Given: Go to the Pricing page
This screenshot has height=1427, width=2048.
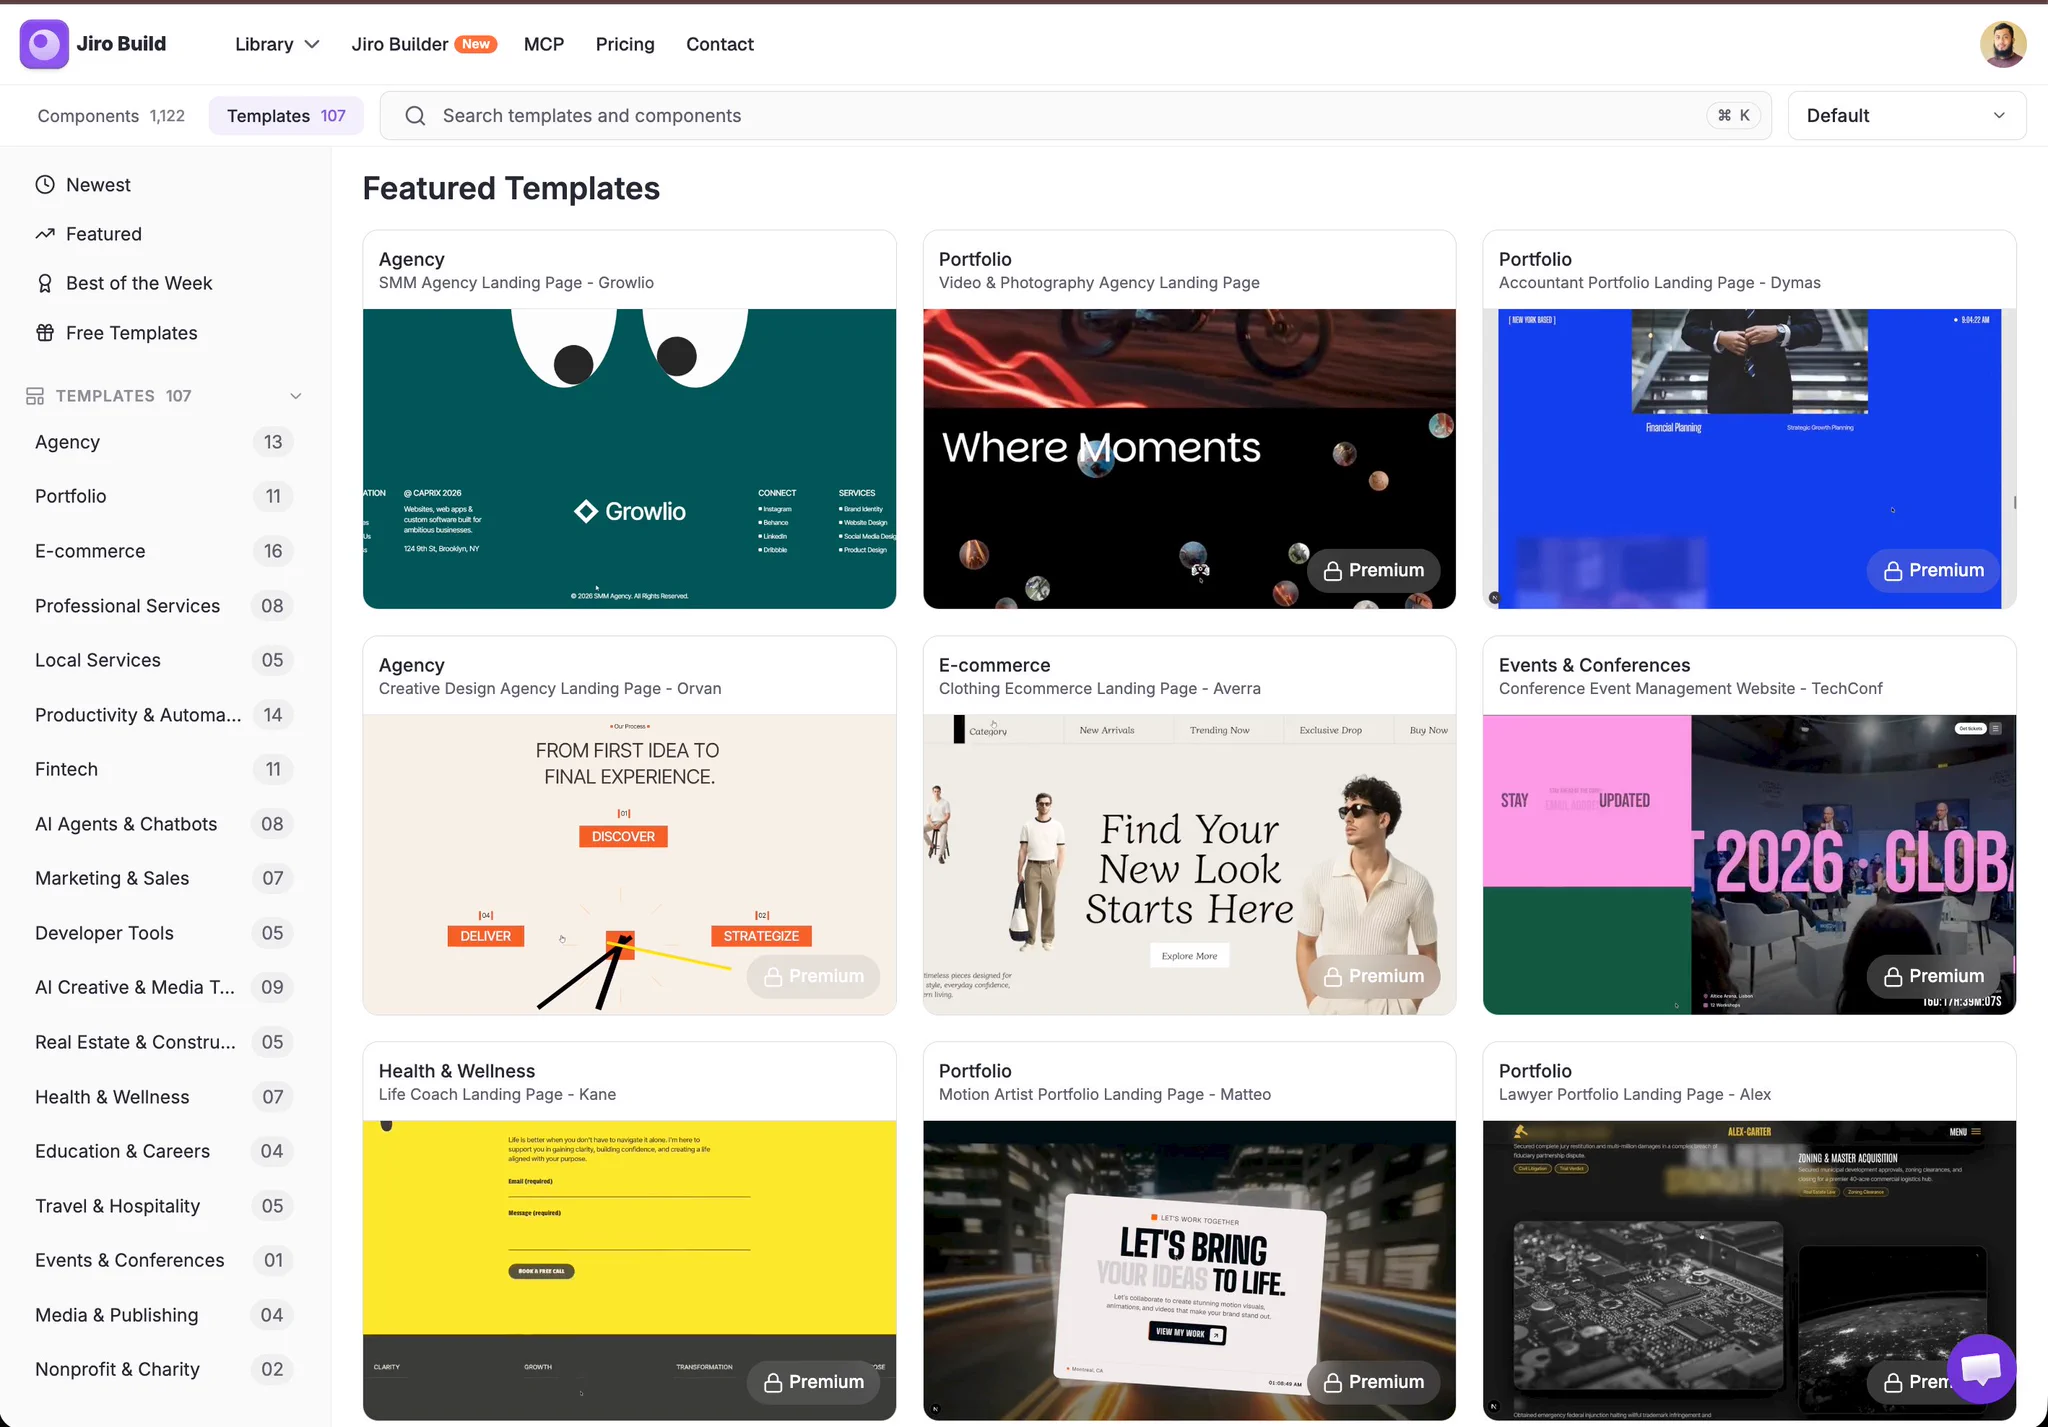Looking at the screenshot, I should tap(625, 44).
